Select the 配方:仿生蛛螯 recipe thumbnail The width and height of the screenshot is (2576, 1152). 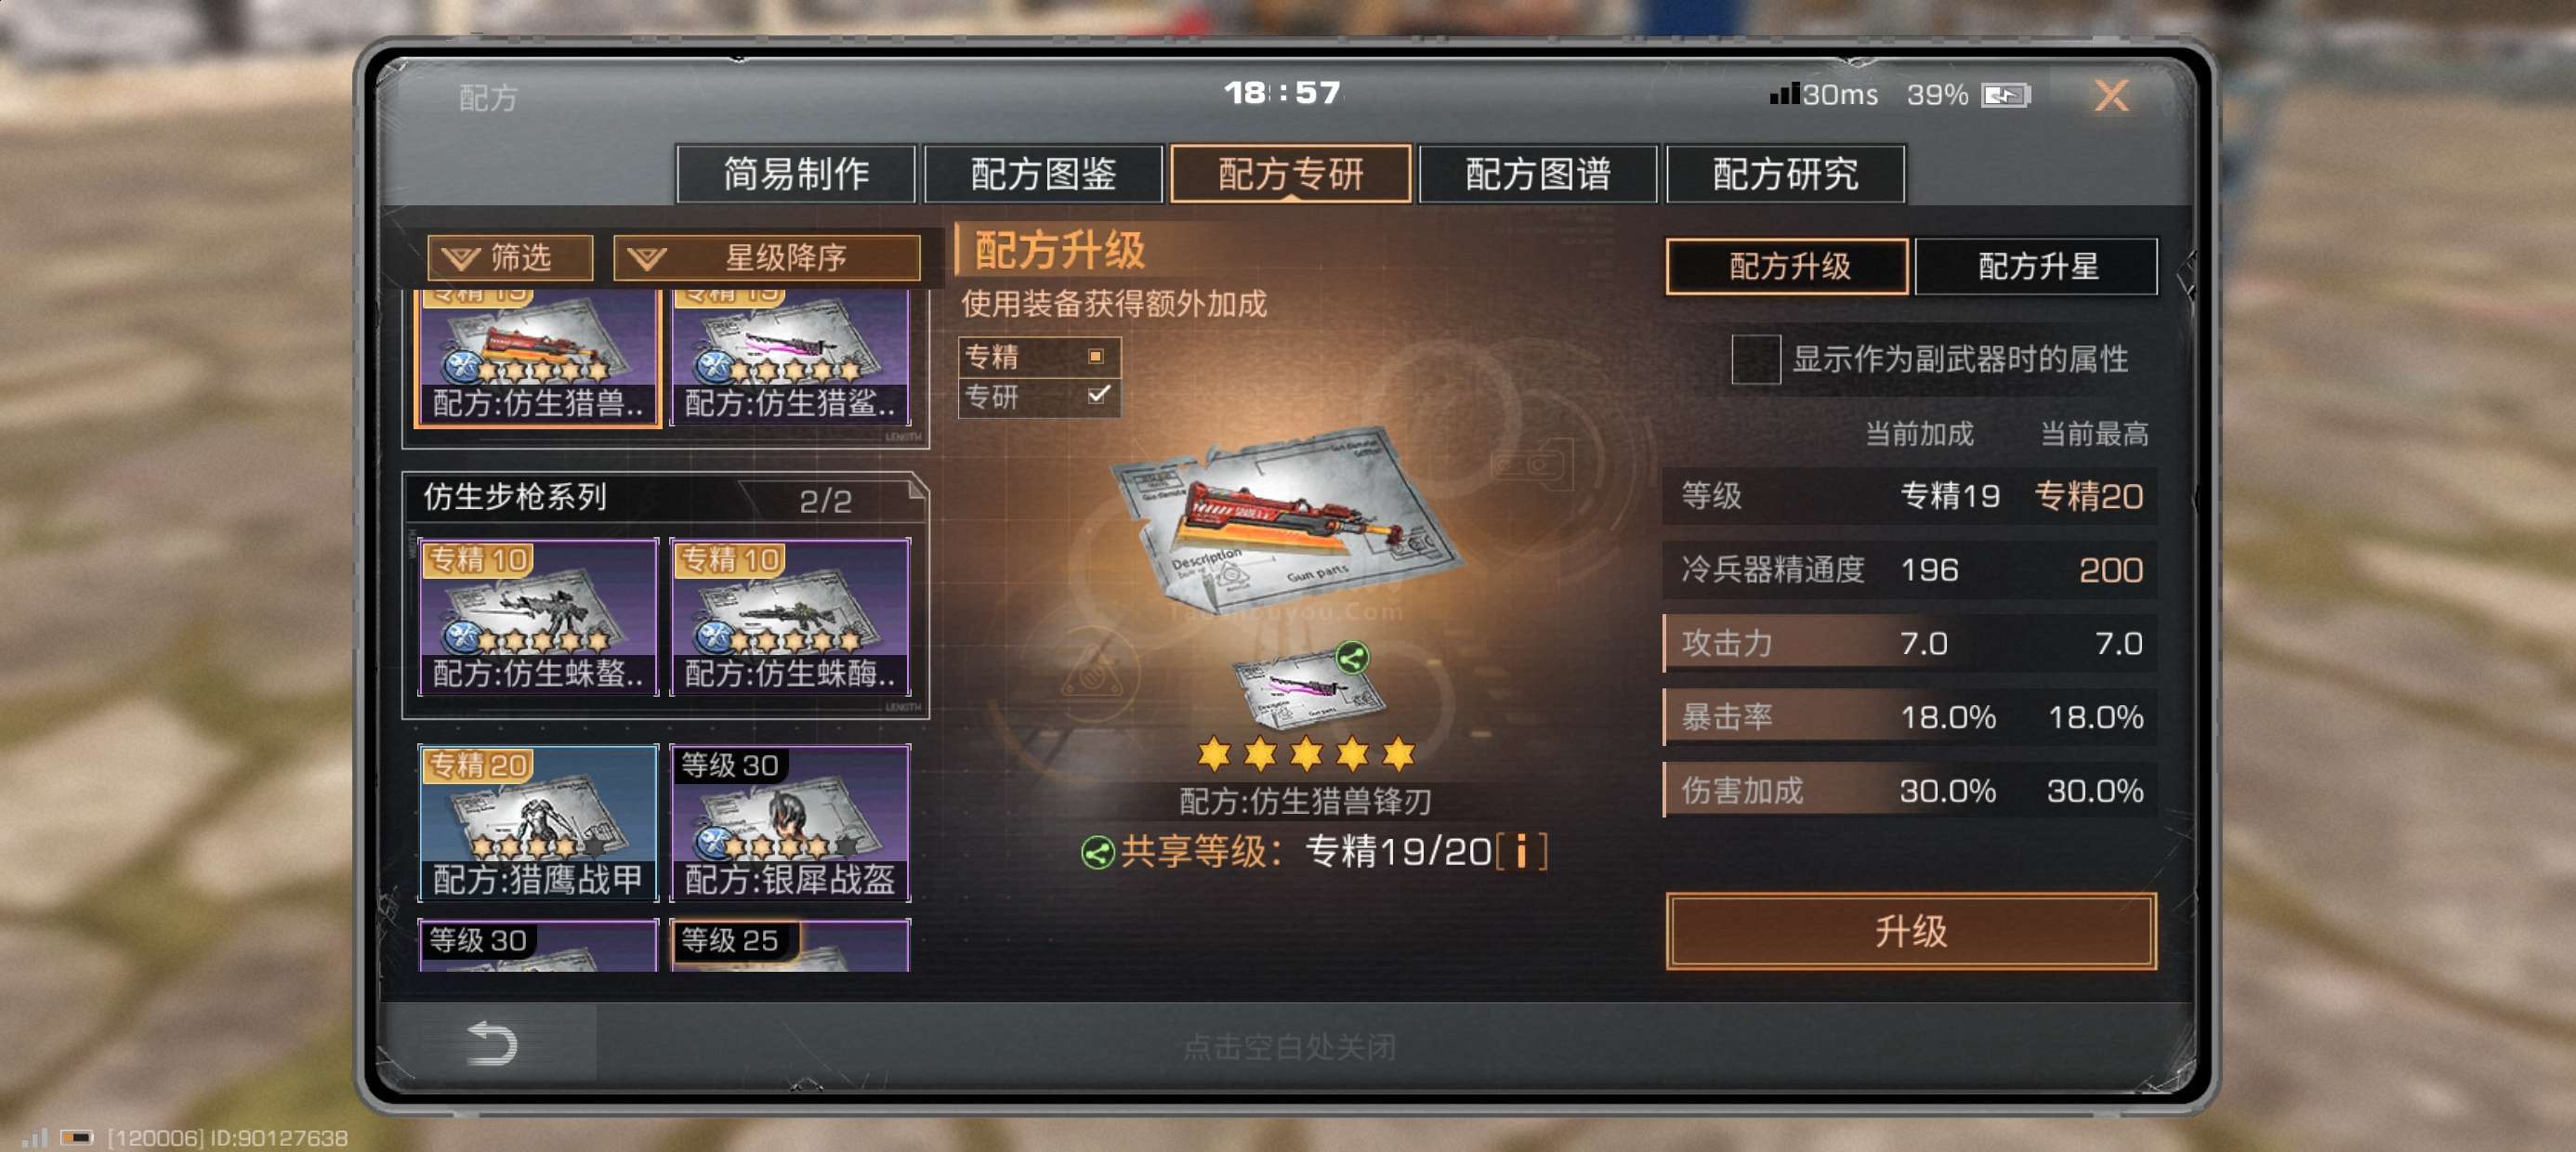(x=538, y=617)
